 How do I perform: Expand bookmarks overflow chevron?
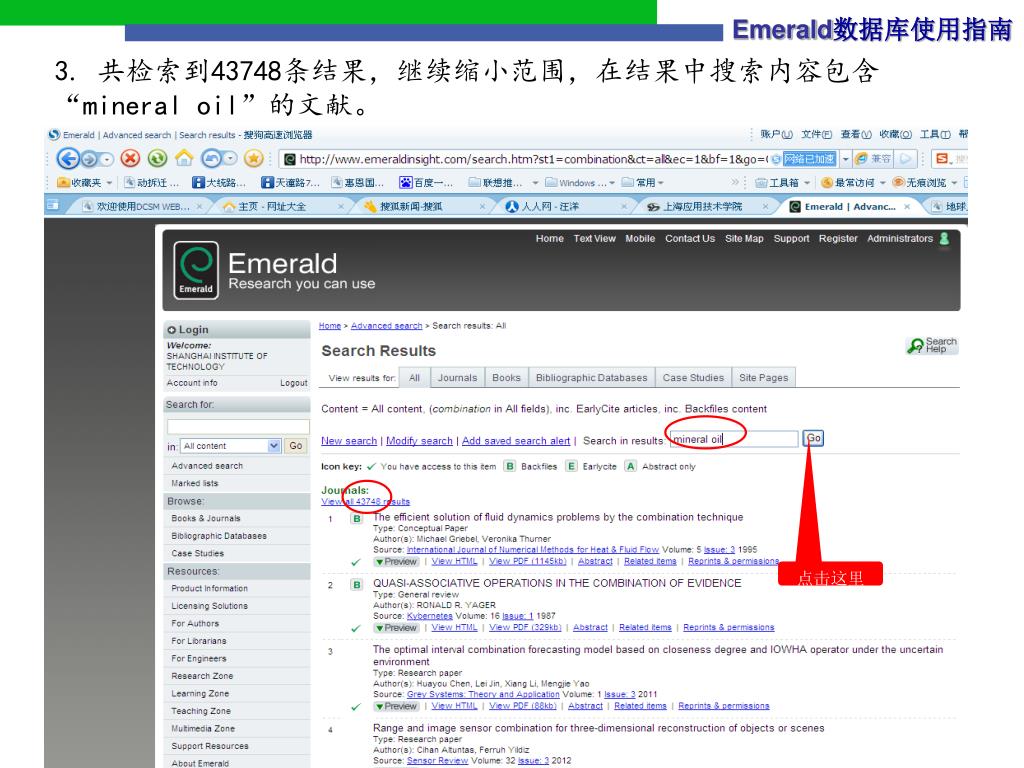pyautogui.click(x=735, y=182)
